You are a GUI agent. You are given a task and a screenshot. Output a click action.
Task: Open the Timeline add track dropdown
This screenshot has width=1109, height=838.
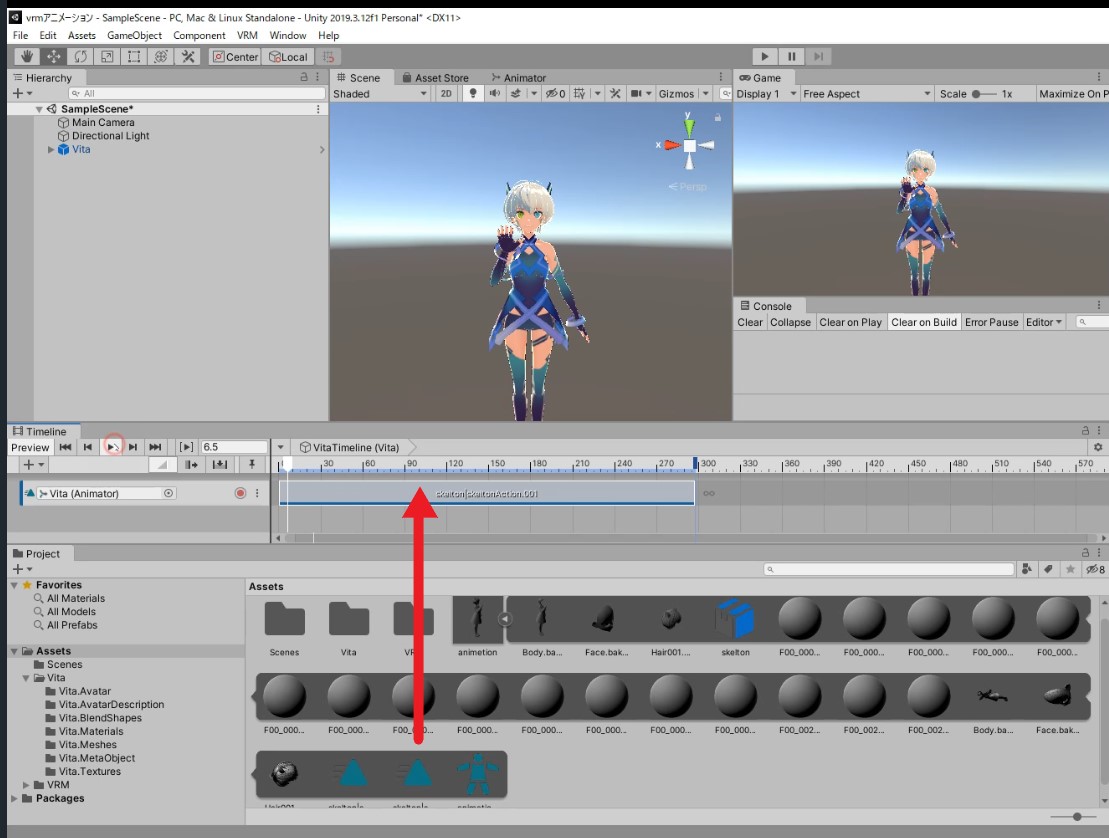(x=33, y=465)
